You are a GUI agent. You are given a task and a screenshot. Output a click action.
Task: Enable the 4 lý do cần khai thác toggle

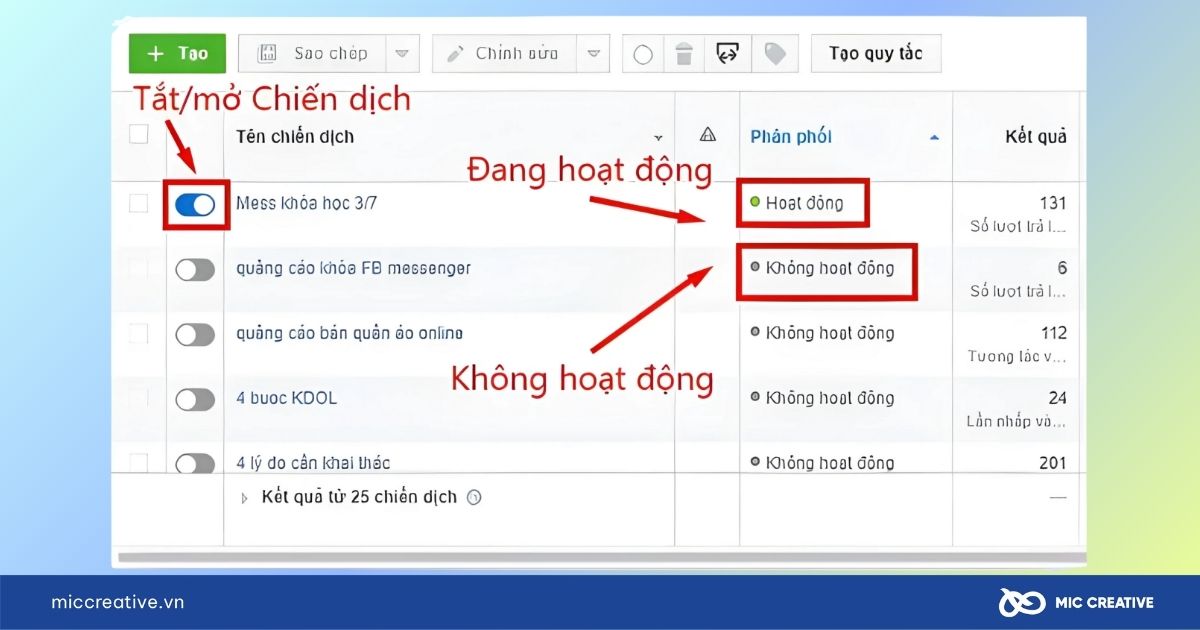tap(195, 463)
